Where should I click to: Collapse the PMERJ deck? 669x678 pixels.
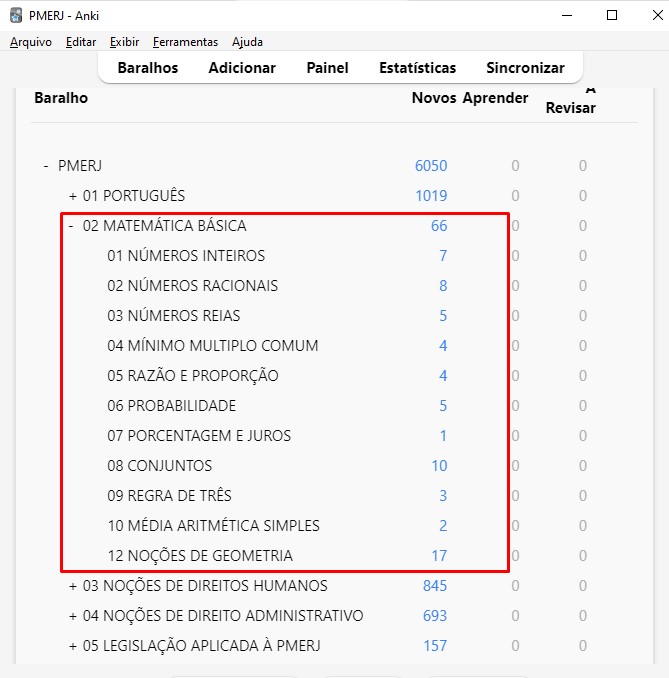coord(46,166)
